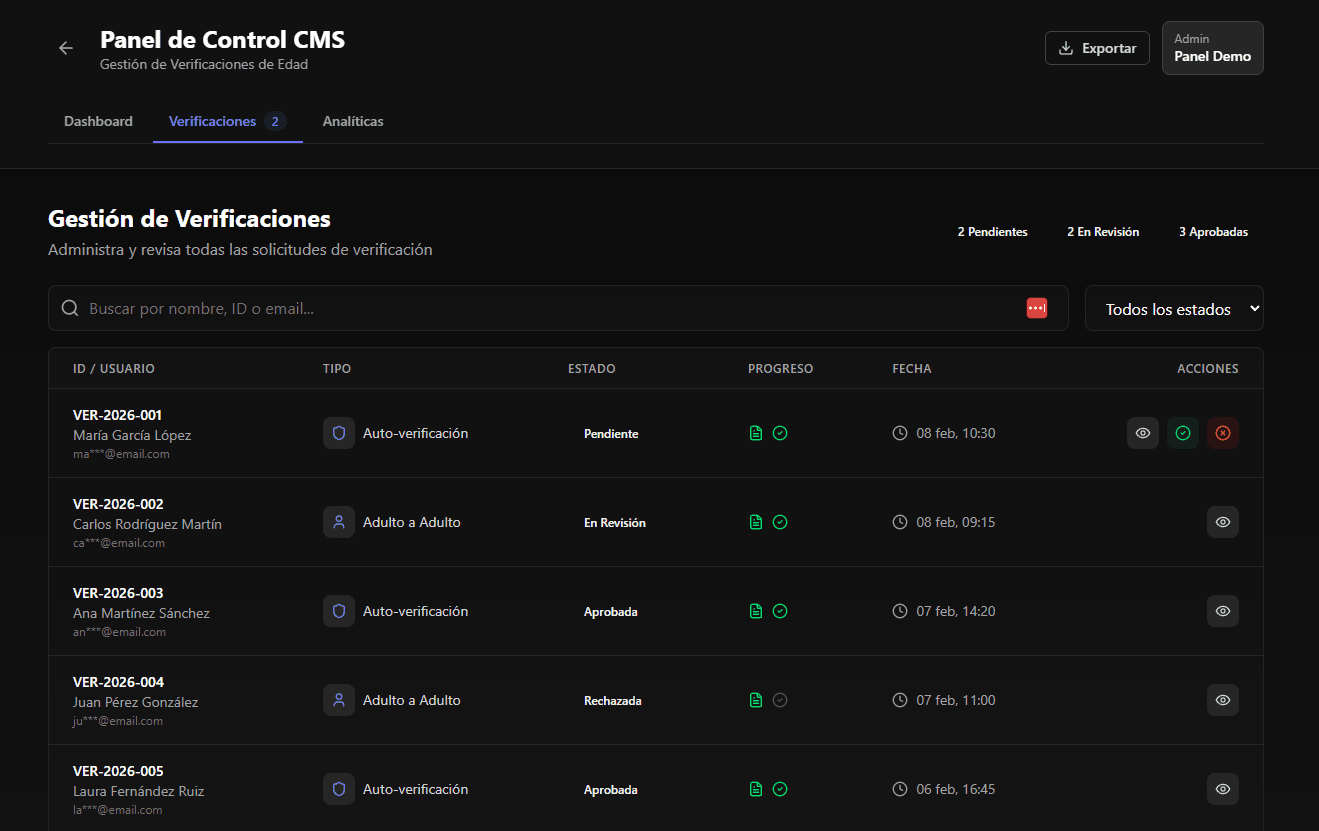
Task: Open the Admin Panel Demo account button
Action: [x=1212, y=48]
